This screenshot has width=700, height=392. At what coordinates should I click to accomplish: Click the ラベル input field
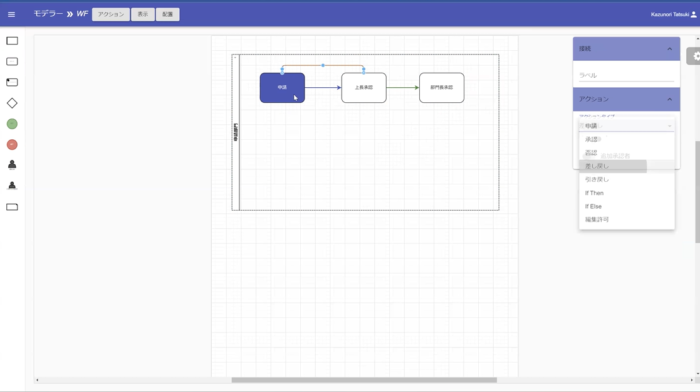(626, 75)
